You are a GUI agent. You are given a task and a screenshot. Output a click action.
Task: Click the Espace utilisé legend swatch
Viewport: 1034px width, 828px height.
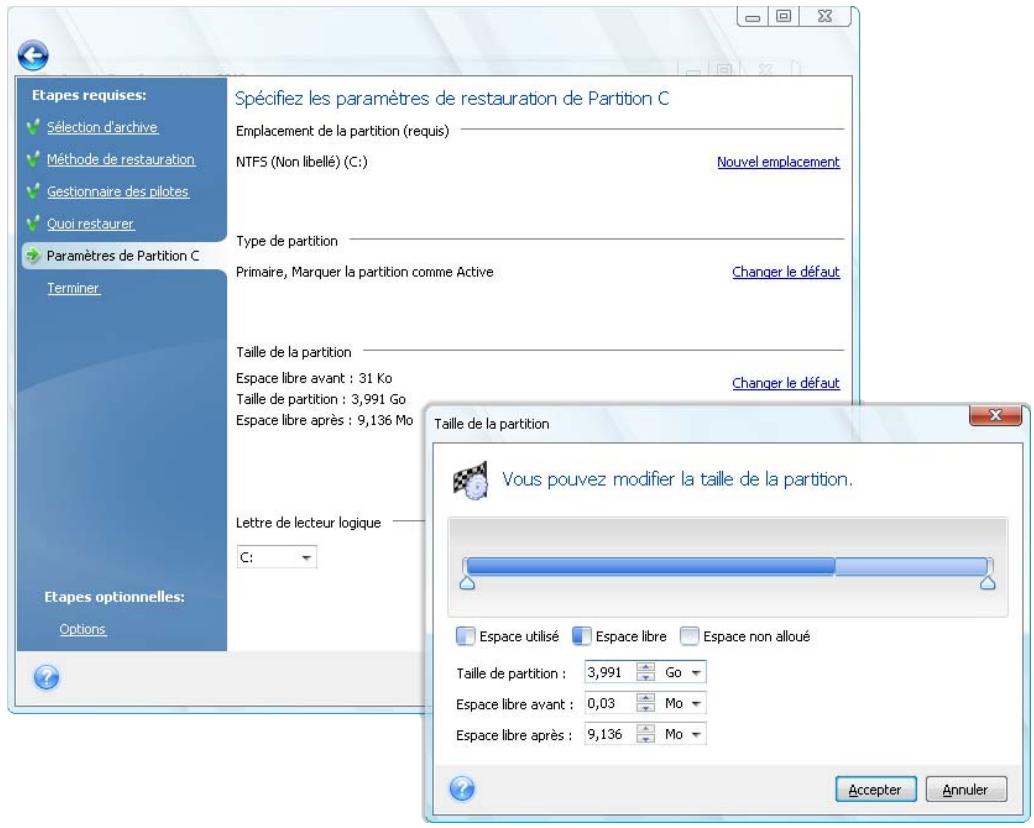[466, 636]
